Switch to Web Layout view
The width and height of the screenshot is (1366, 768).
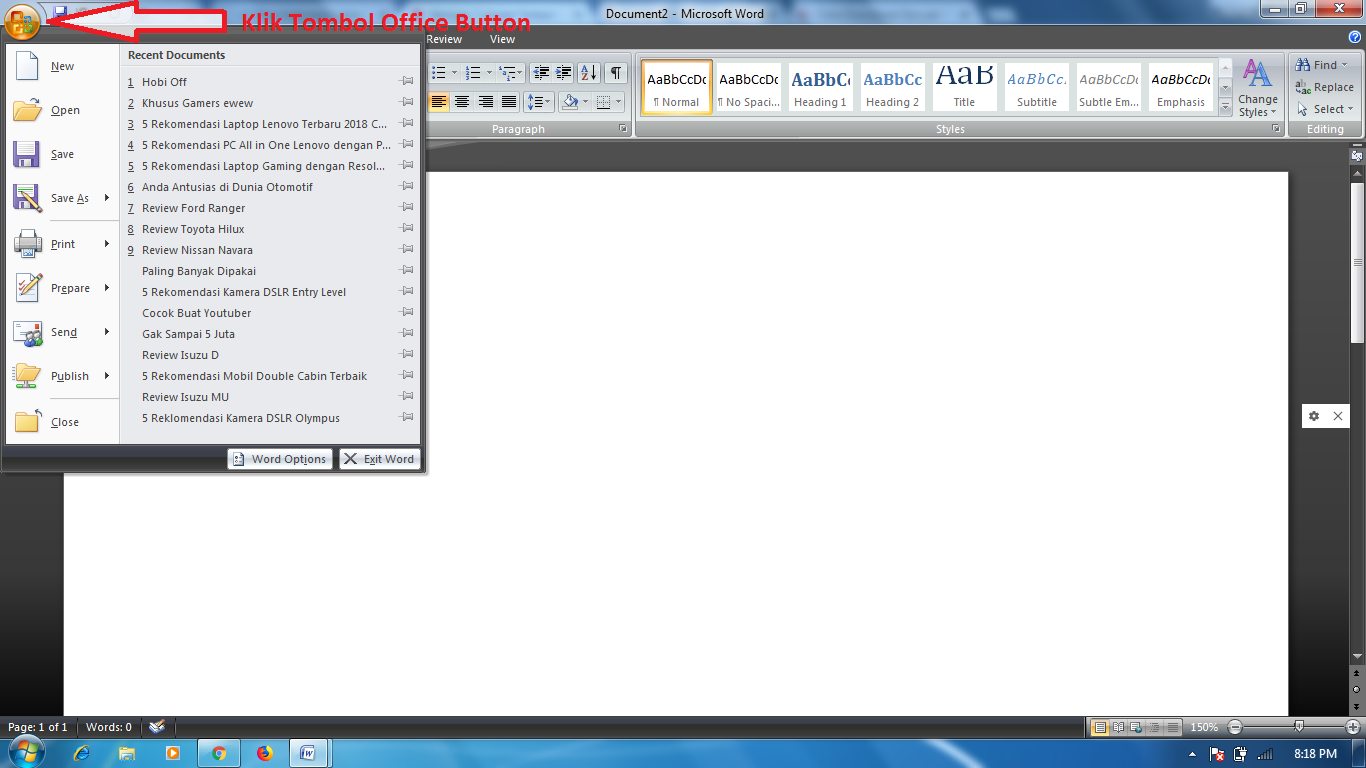pos(1136,727)
